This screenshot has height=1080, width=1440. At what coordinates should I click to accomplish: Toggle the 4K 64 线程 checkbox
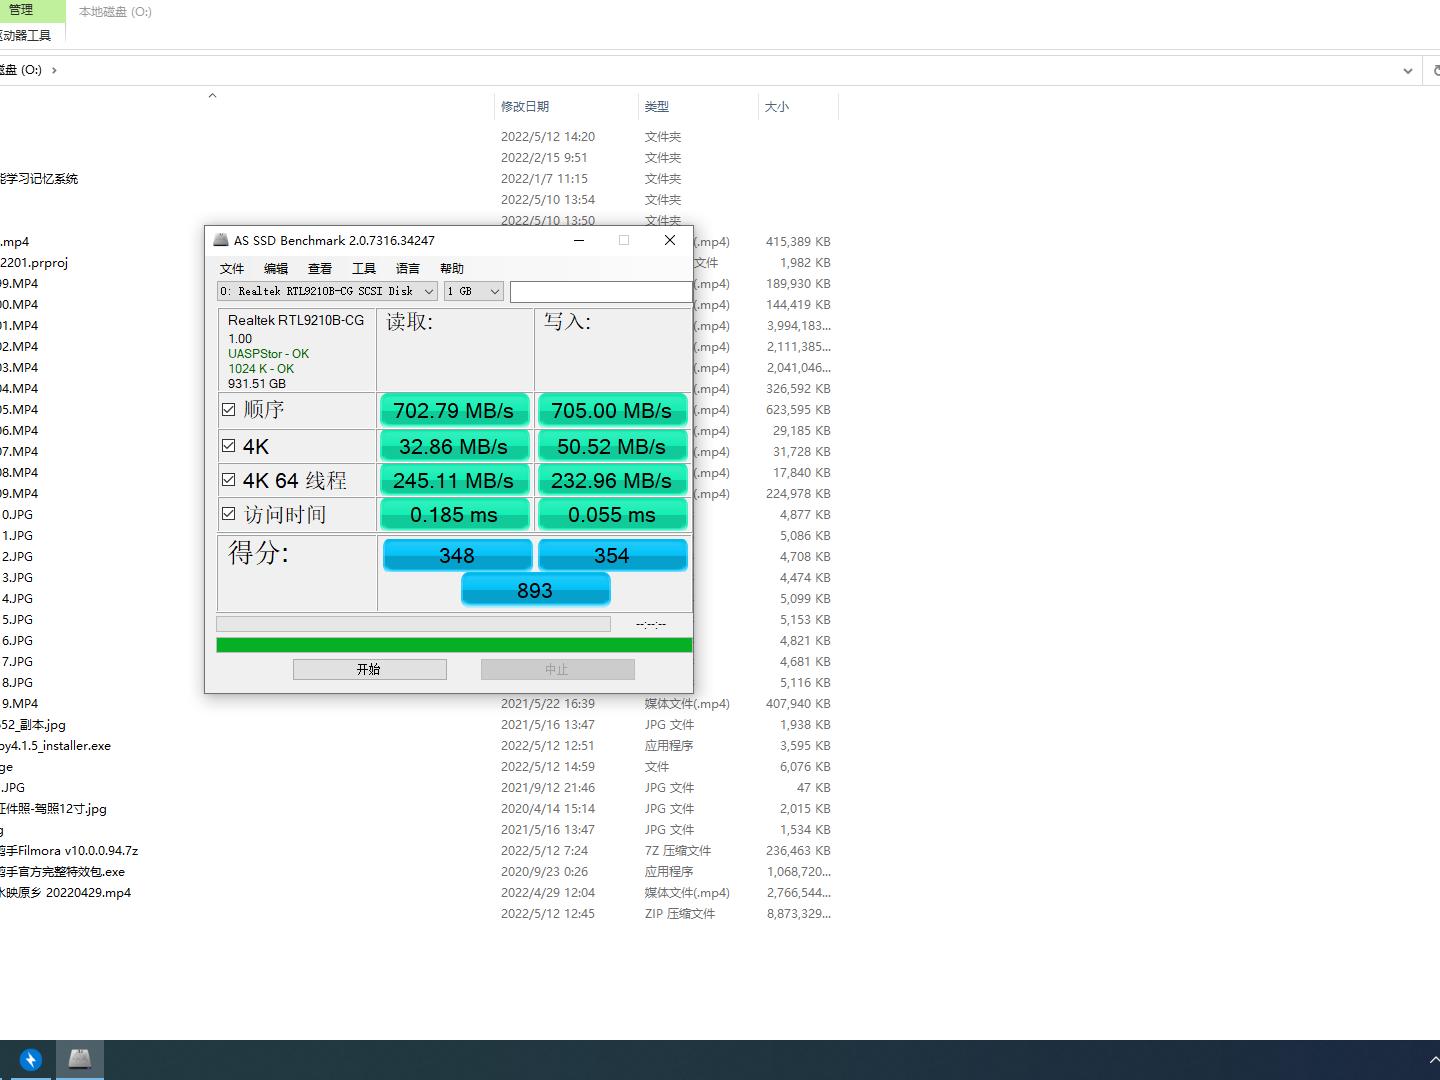[229, 480]
